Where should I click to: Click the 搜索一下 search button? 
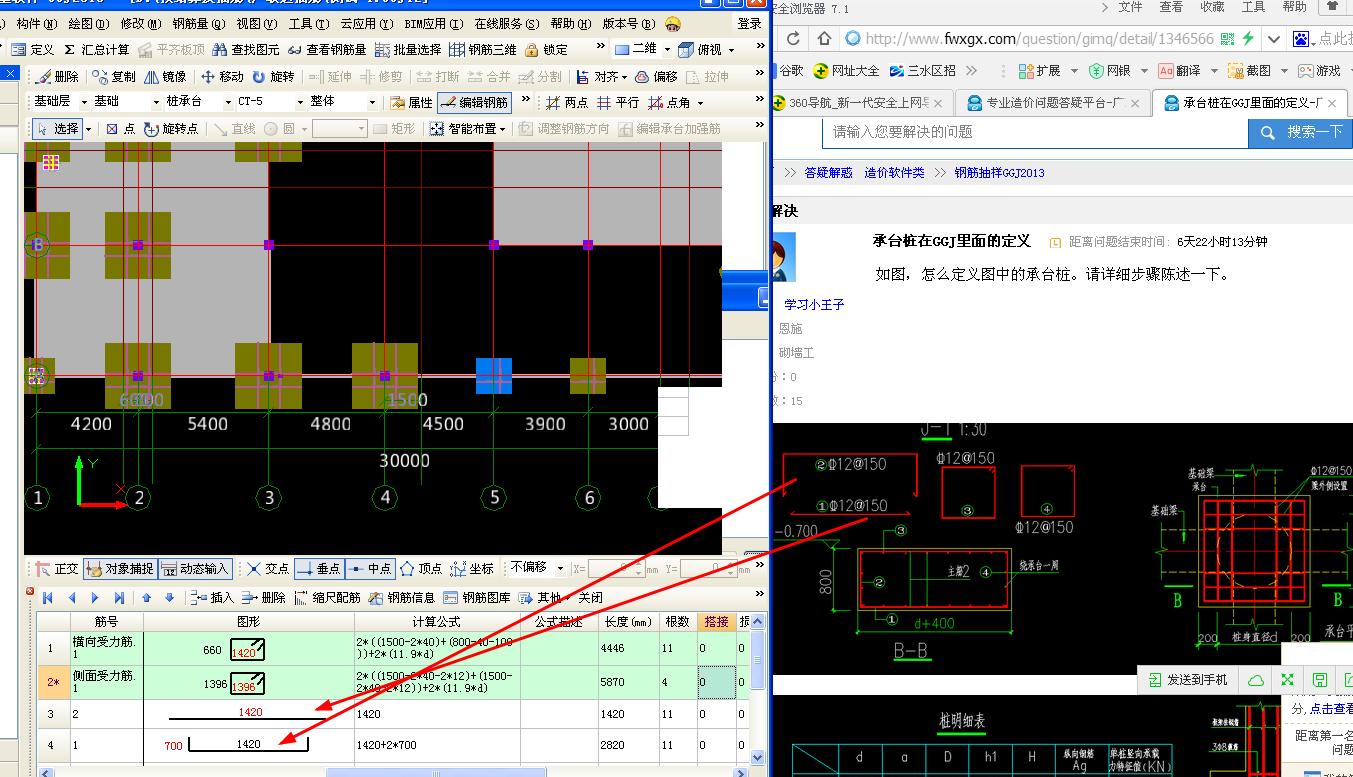tap(1300, 132)
